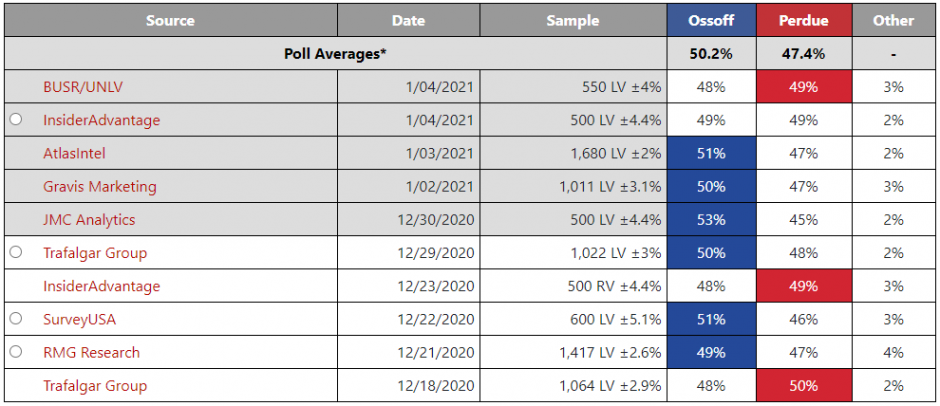Image resolution: width=940 pixels, height=406 pixels.
Task: Open the 12/18/2020 Trafalgar Group link
Action: click(x=95, y=386)
